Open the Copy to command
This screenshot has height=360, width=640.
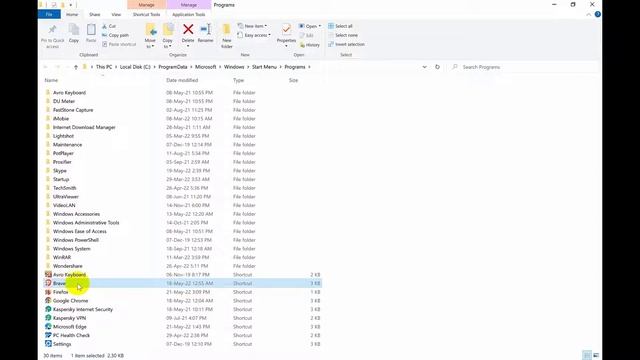(168, 36)
